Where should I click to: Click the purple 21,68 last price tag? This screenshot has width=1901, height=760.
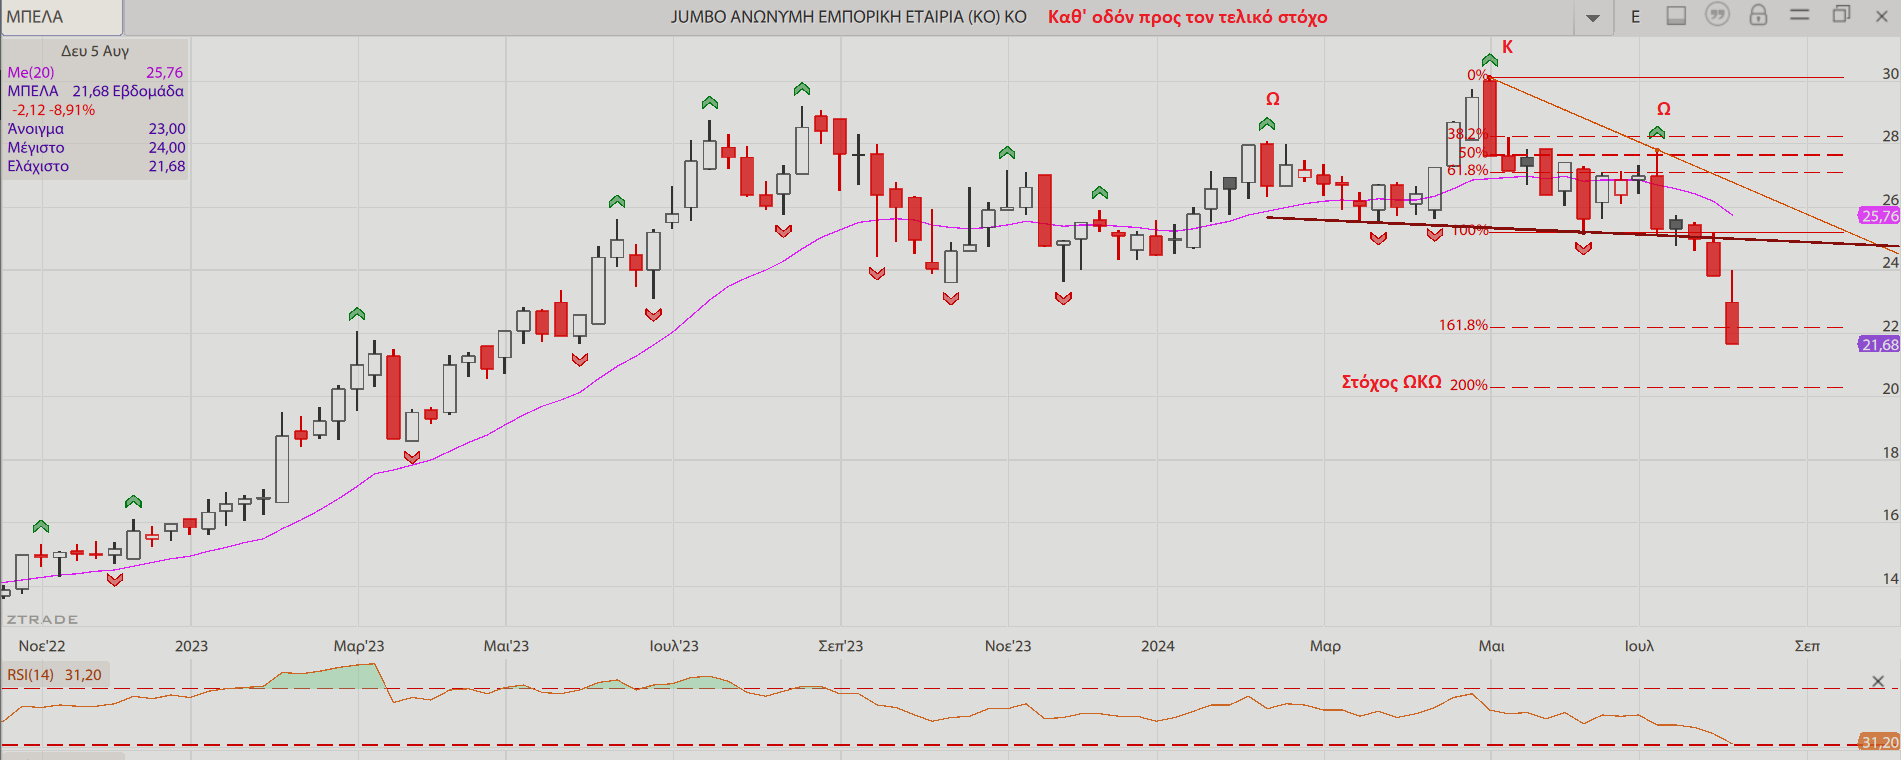coord(1879,344)
